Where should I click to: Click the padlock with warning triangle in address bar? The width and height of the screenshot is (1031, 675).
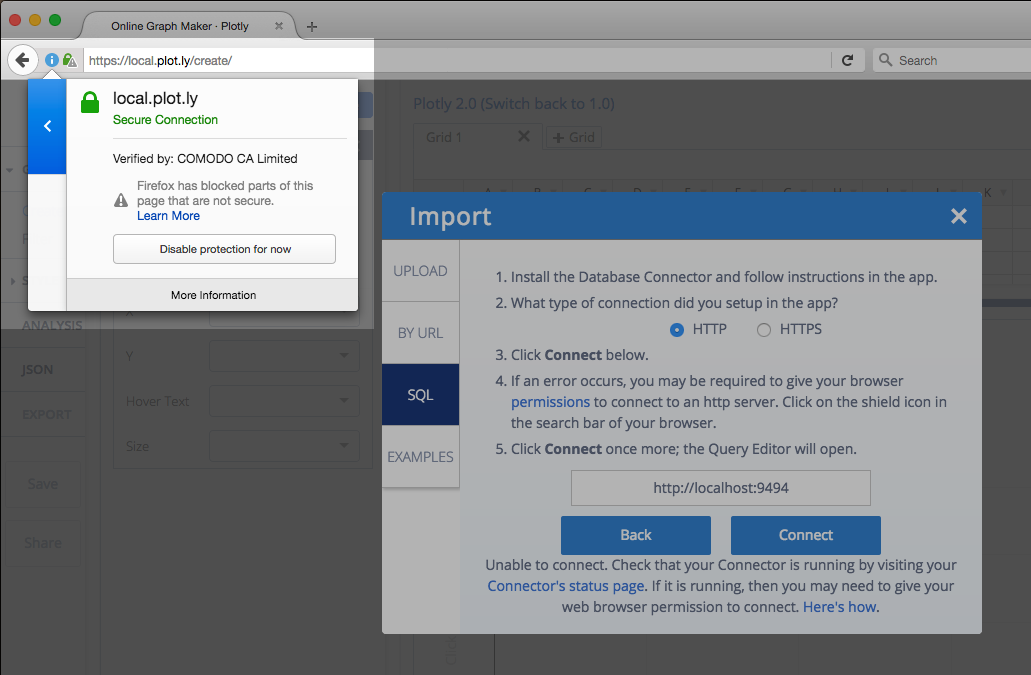[x=69, y=60]
